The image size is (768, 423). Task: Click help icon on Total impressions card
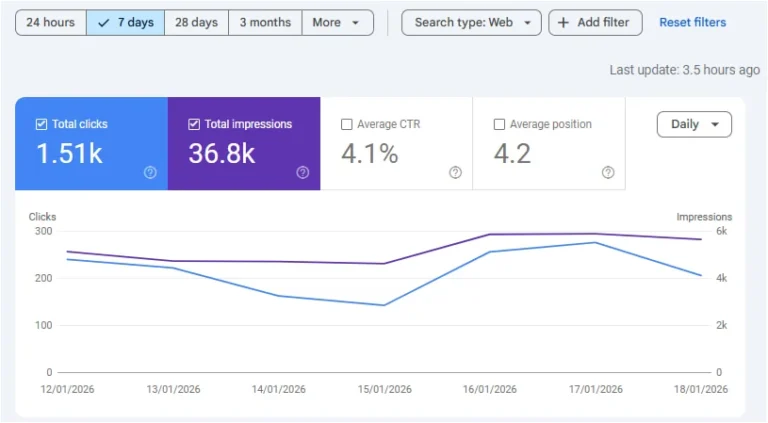(303, 172)
